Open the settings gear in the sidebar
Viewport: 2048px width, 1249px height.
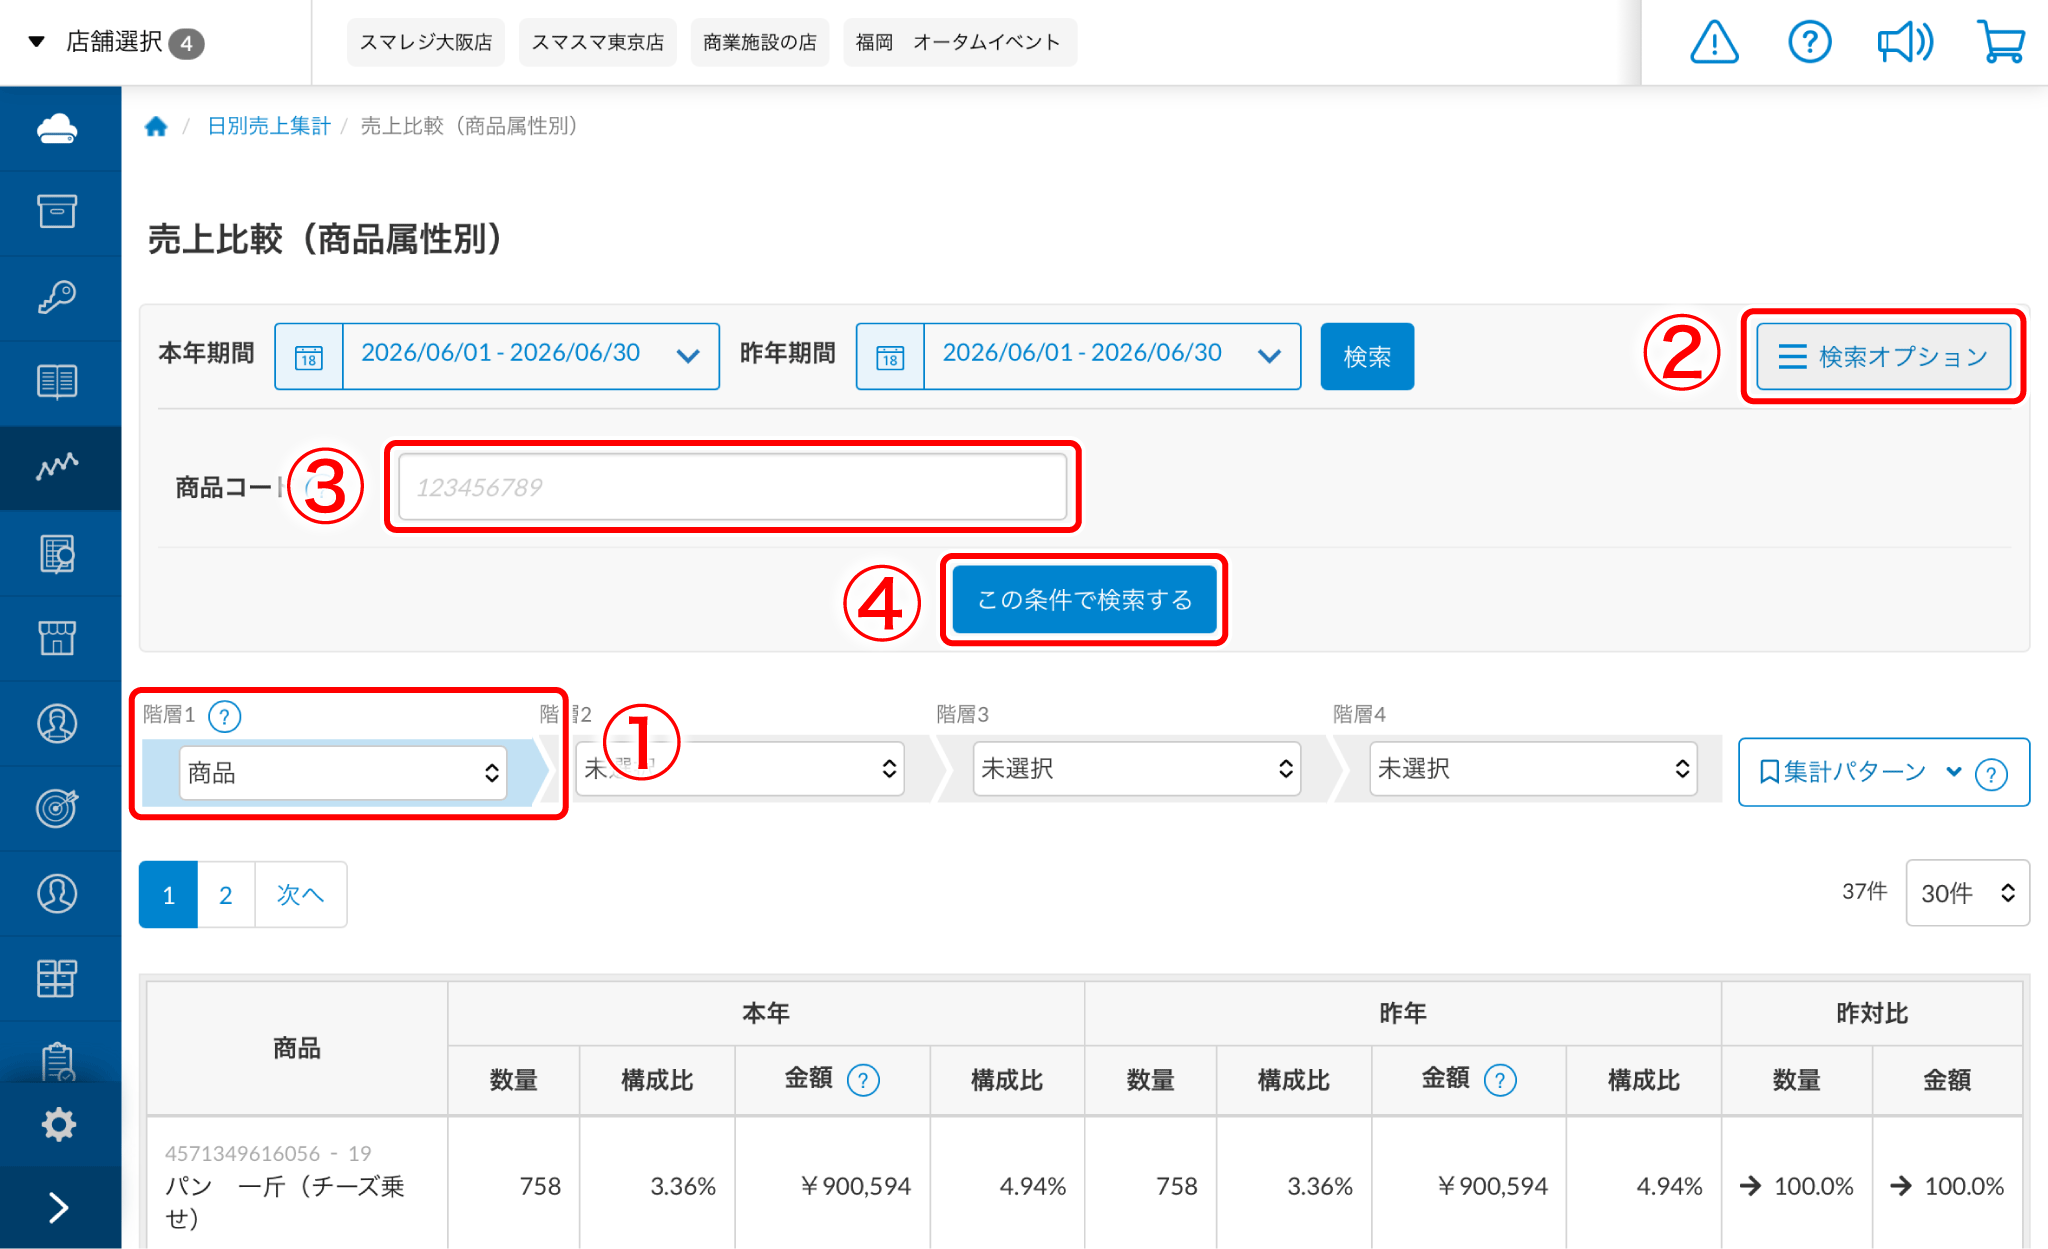58,1124
